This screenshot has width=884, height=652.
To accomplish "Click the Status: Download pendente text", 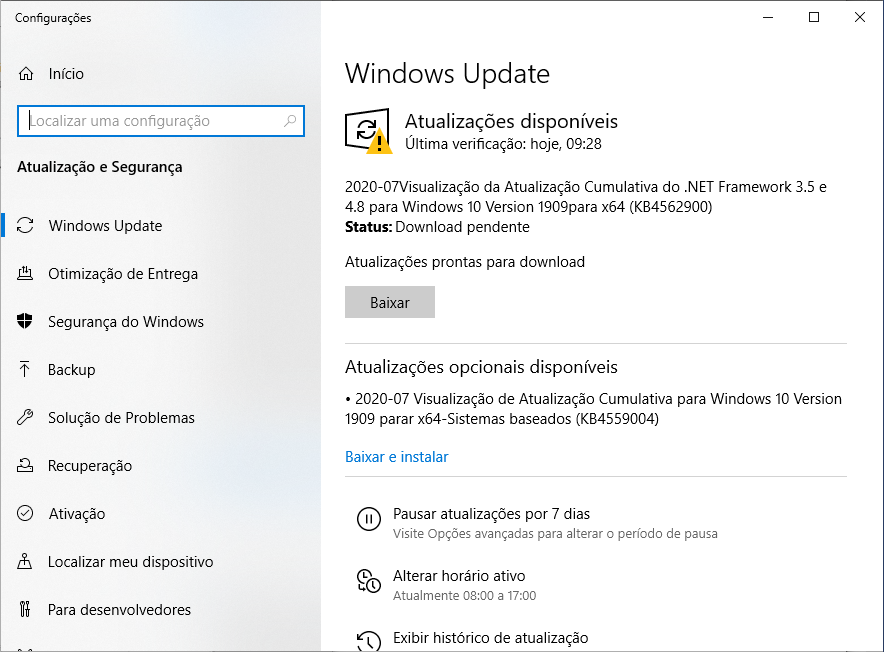I will (x=437, y=227).
